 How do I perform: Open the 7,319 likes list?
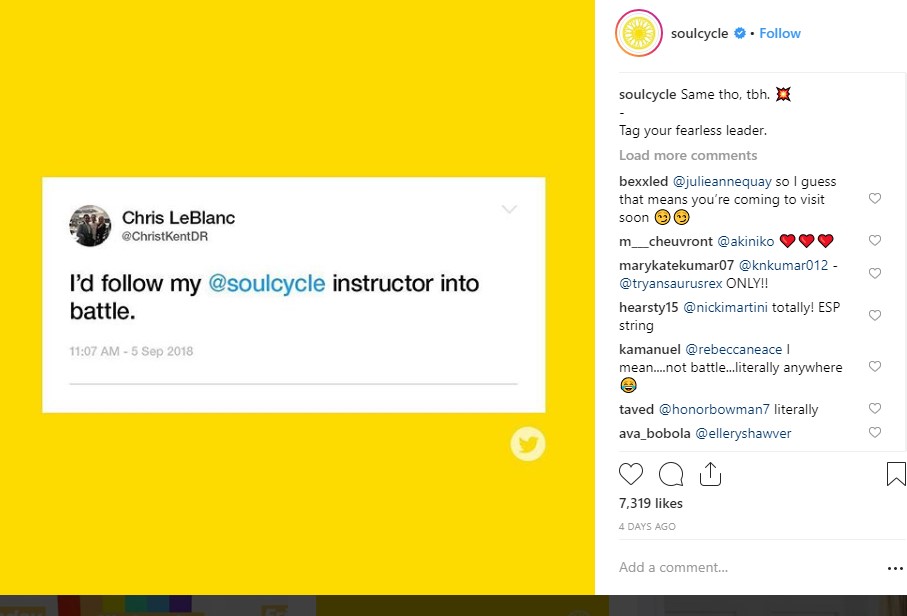pos(651,503)
